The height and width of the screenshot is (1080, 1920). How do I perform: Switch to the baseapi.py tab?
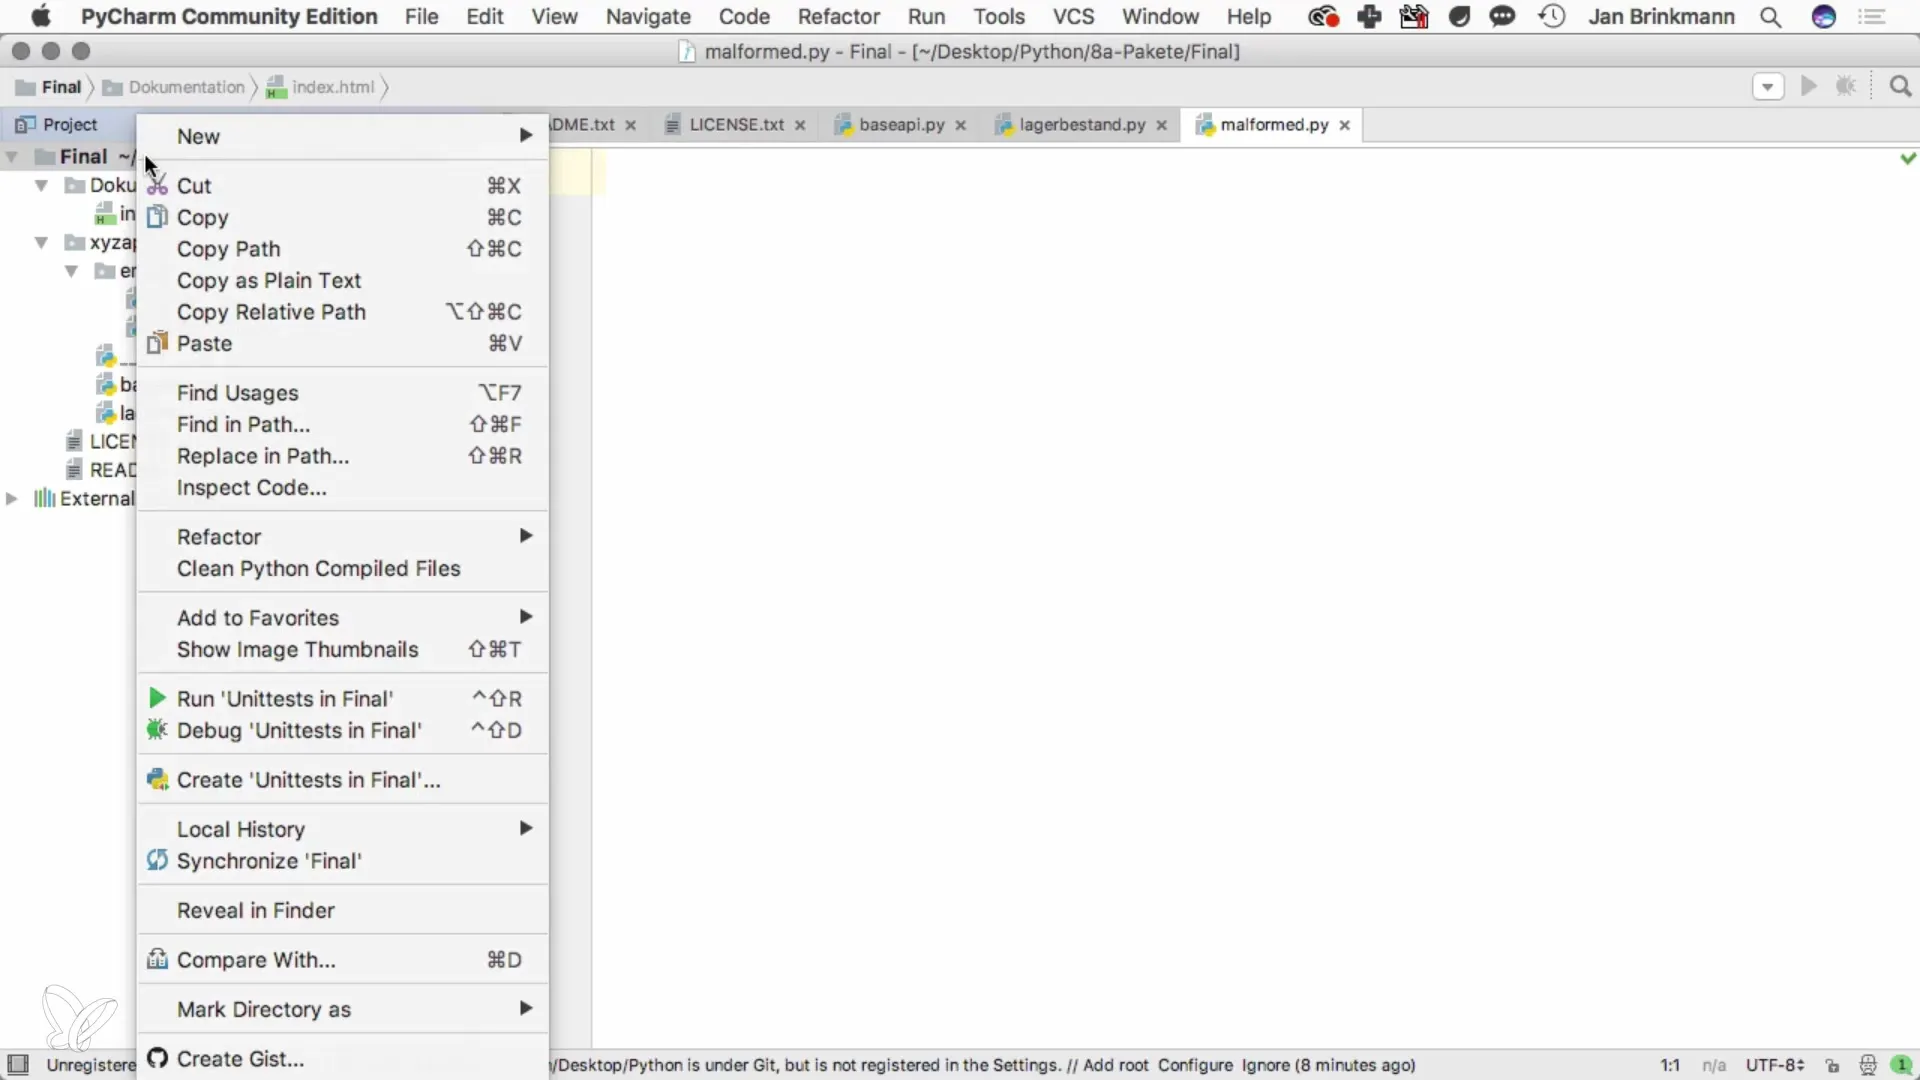(901, 125)
